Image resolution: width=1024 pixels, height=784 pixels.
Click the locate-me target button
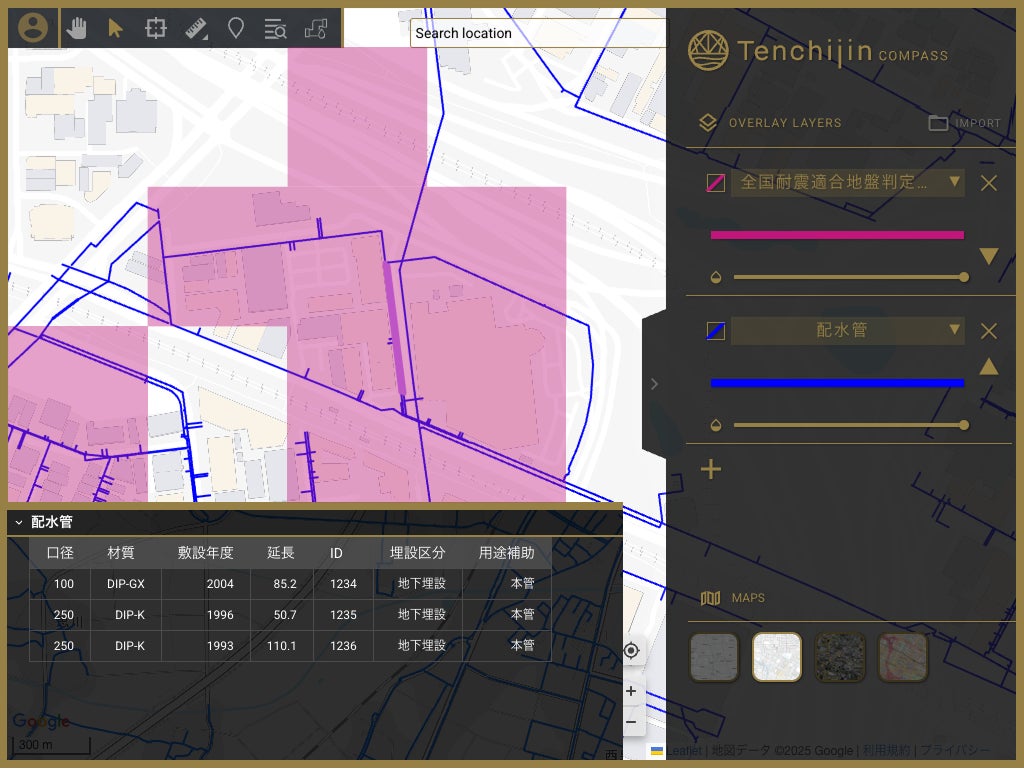tap(631, 651)
